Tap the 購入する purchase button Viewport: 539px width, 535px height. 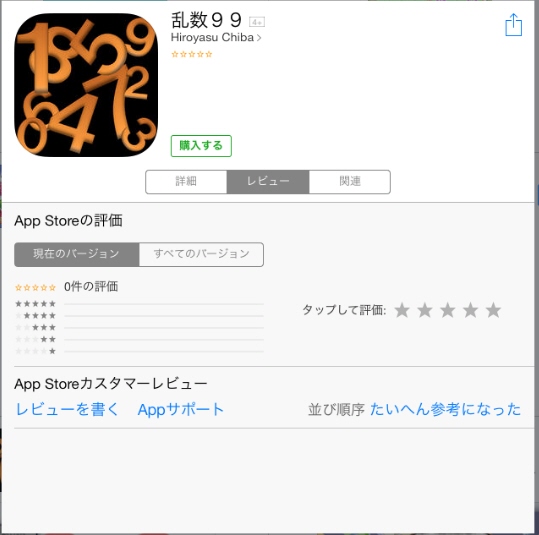coord(201,146)
